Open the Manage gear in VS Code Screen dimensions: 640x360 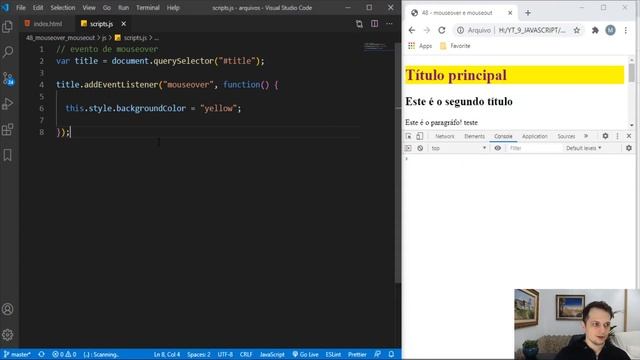click(8, 335)
